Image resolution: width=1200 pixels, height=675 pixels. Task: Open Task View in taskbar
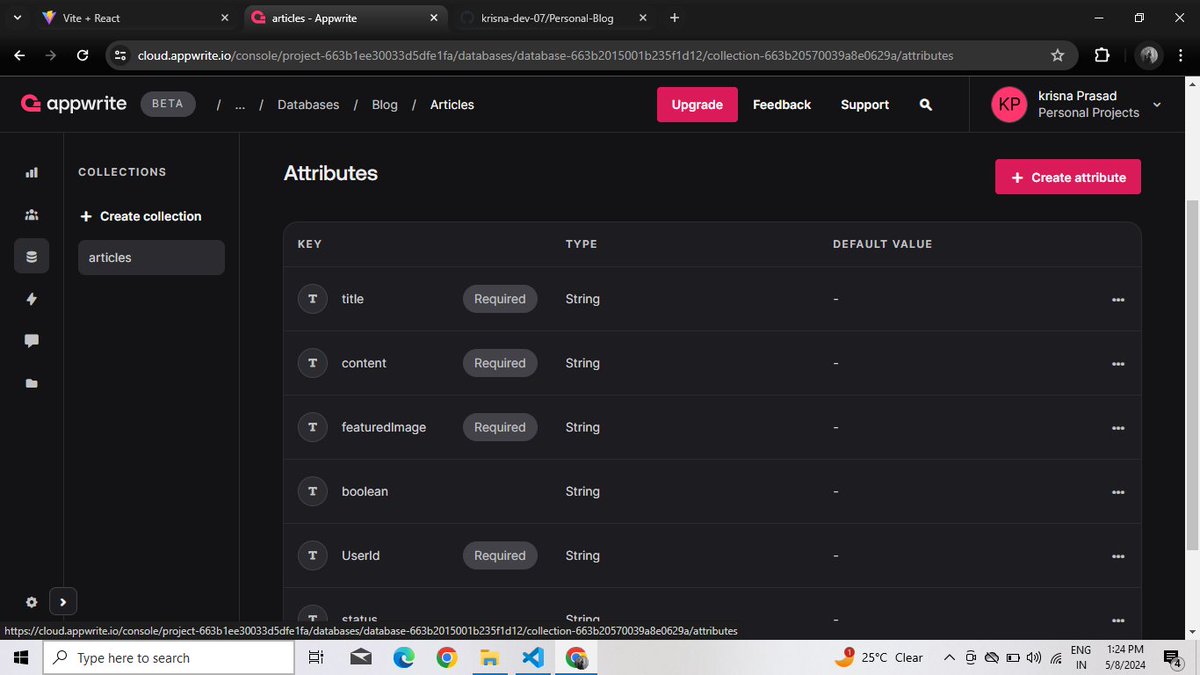[316, 657]
